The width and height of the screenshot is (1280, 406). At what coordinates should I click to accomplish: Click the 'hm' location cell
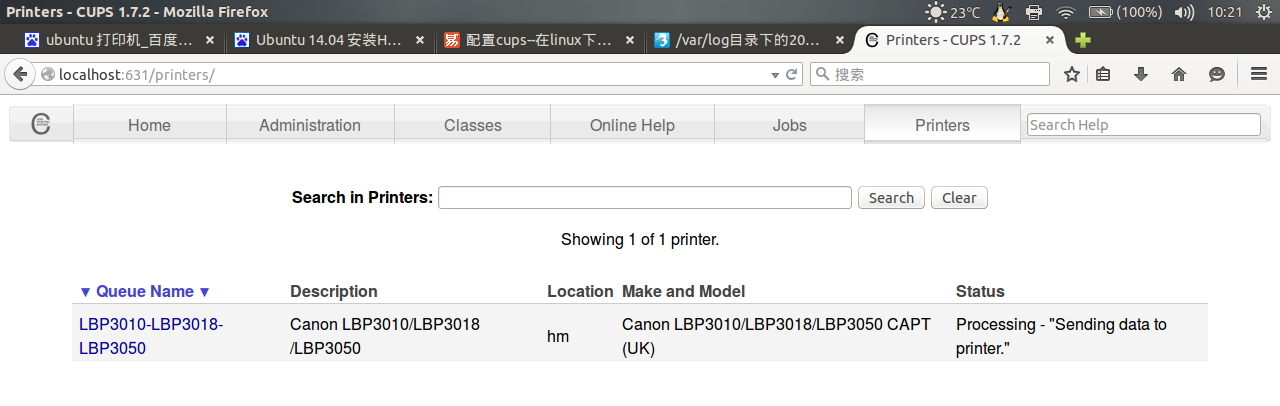tap(558, 337)
